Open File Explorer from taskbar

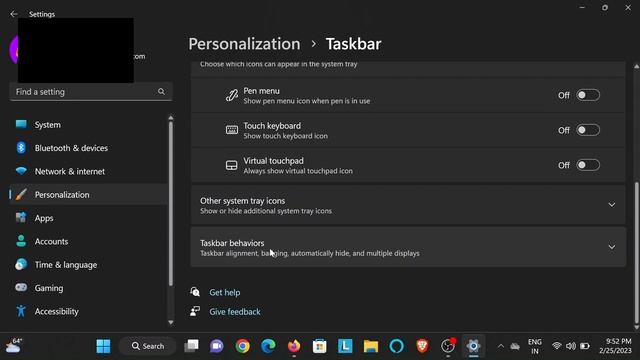371,346
